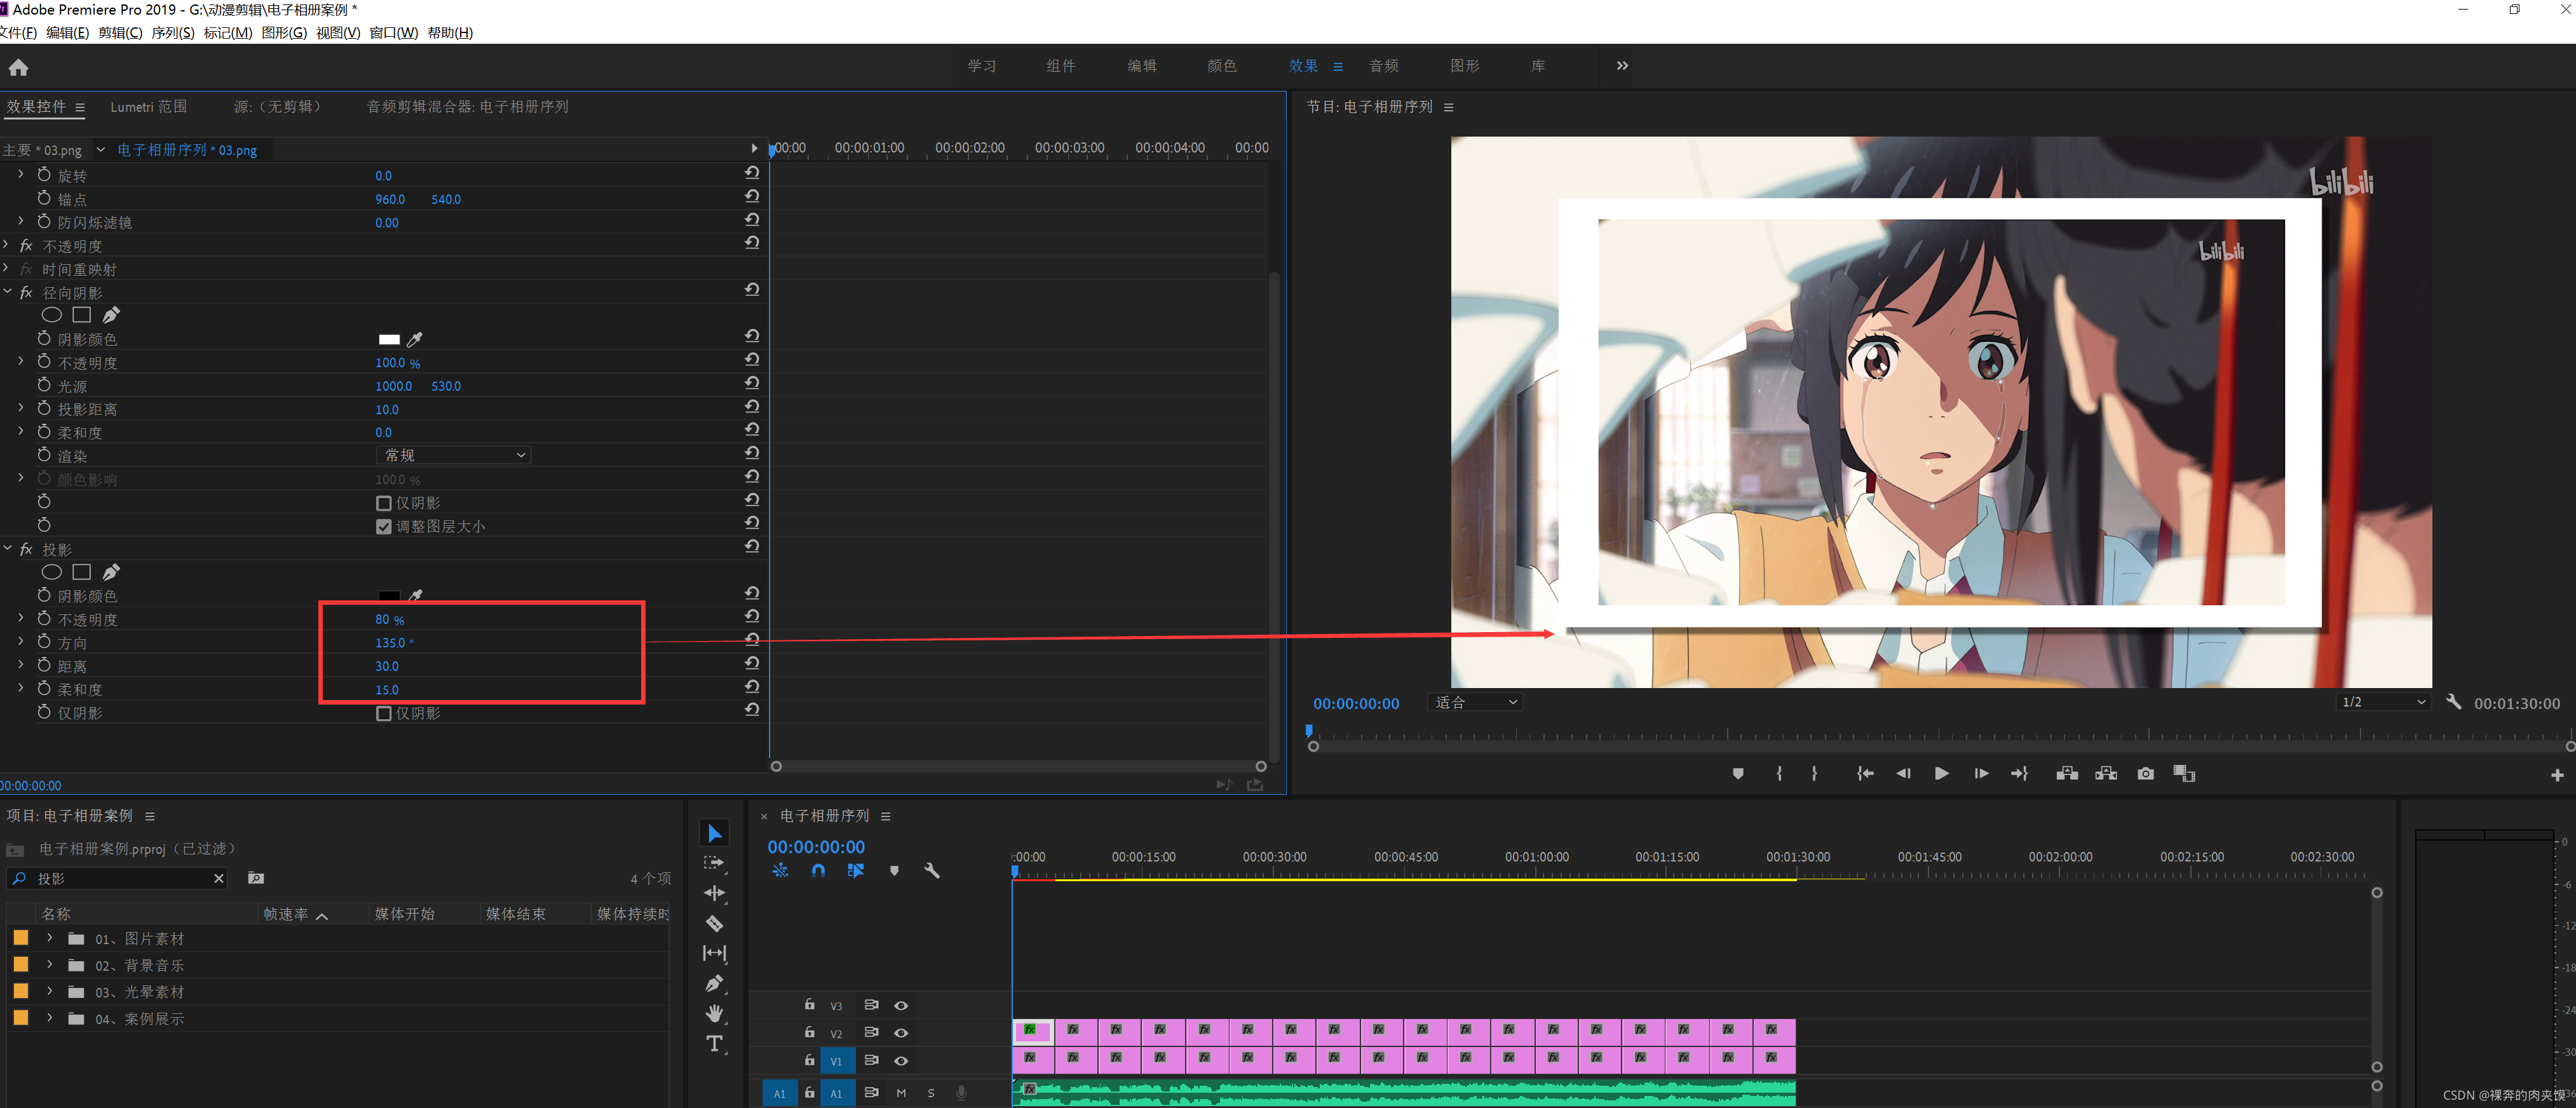Select the Pen tool in tools panel
The image size is (2576, 1108).
tap(714, 983)
